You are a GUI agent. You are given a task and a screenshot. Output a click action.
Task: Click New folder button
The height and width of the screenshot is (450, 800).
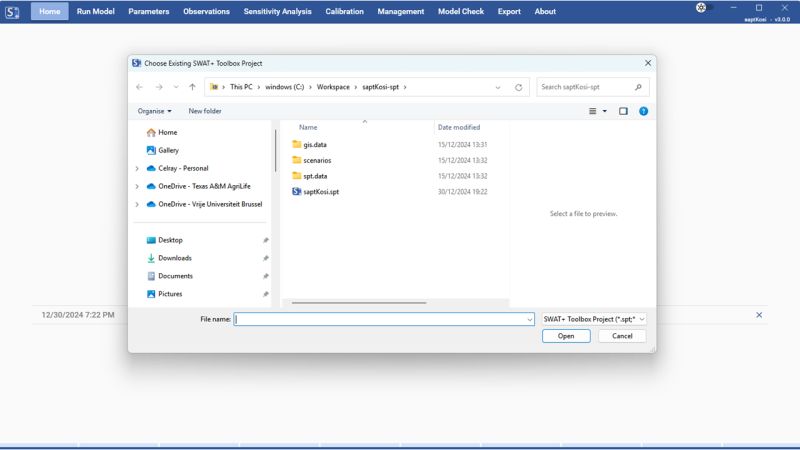click(205, 111)
